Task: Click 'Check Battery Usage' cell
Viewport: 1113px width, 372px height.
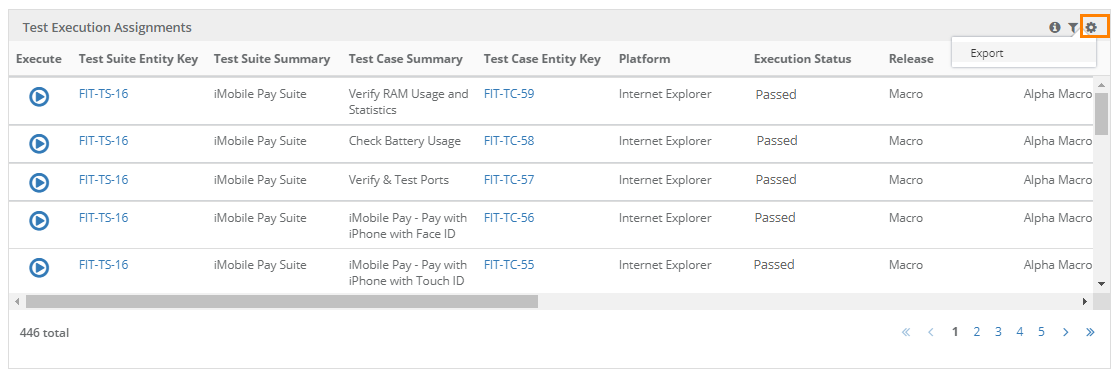Action: pos(405,141)
